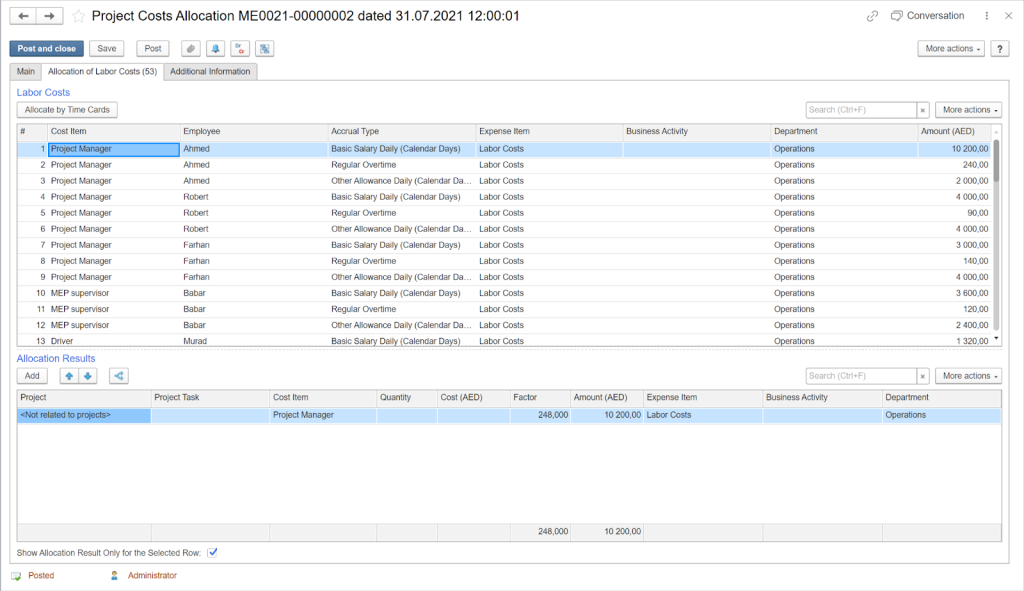This screenshot has height=591, width=1024.
Task: Clear the Allocation Results search field
Action: click(923, 376)
